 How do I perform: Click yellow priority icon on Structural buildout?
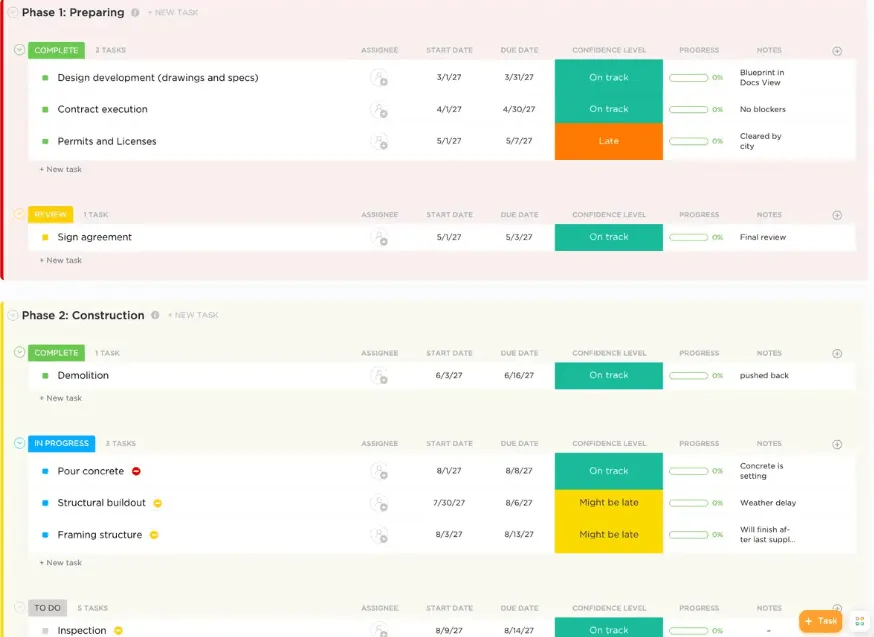(x=158, y=503)
